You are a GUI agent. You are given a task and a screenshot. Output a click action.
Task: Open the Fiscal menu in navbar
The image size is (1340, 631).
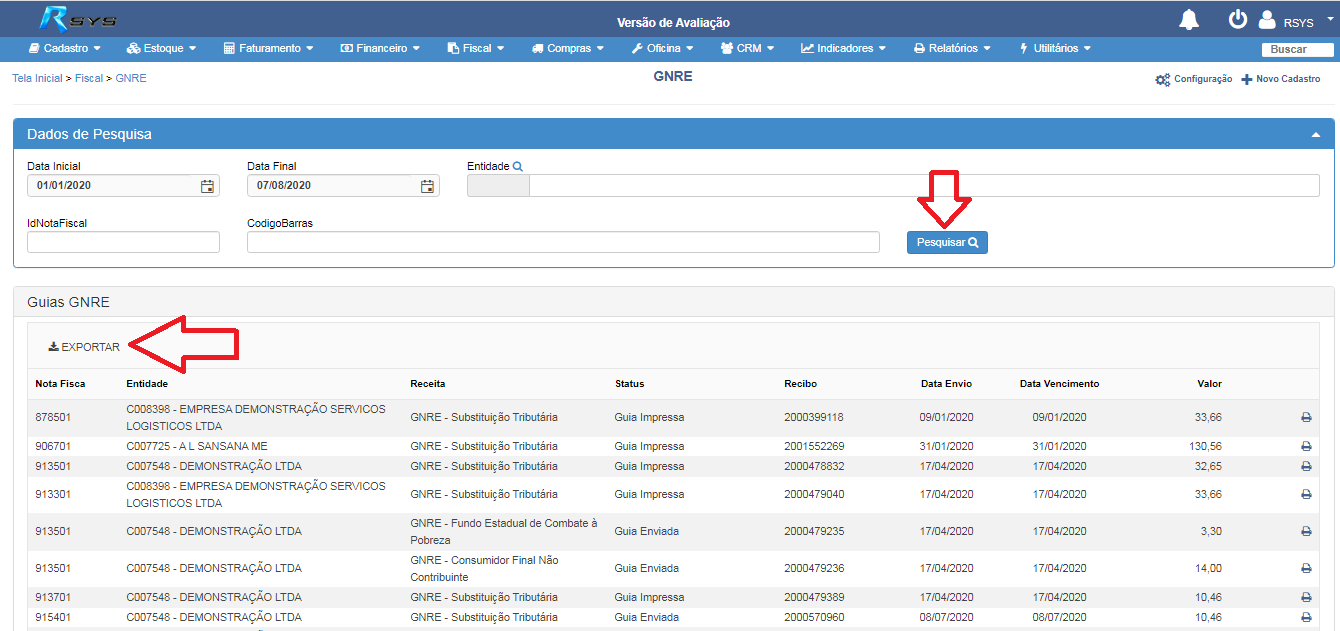(476, 48)
